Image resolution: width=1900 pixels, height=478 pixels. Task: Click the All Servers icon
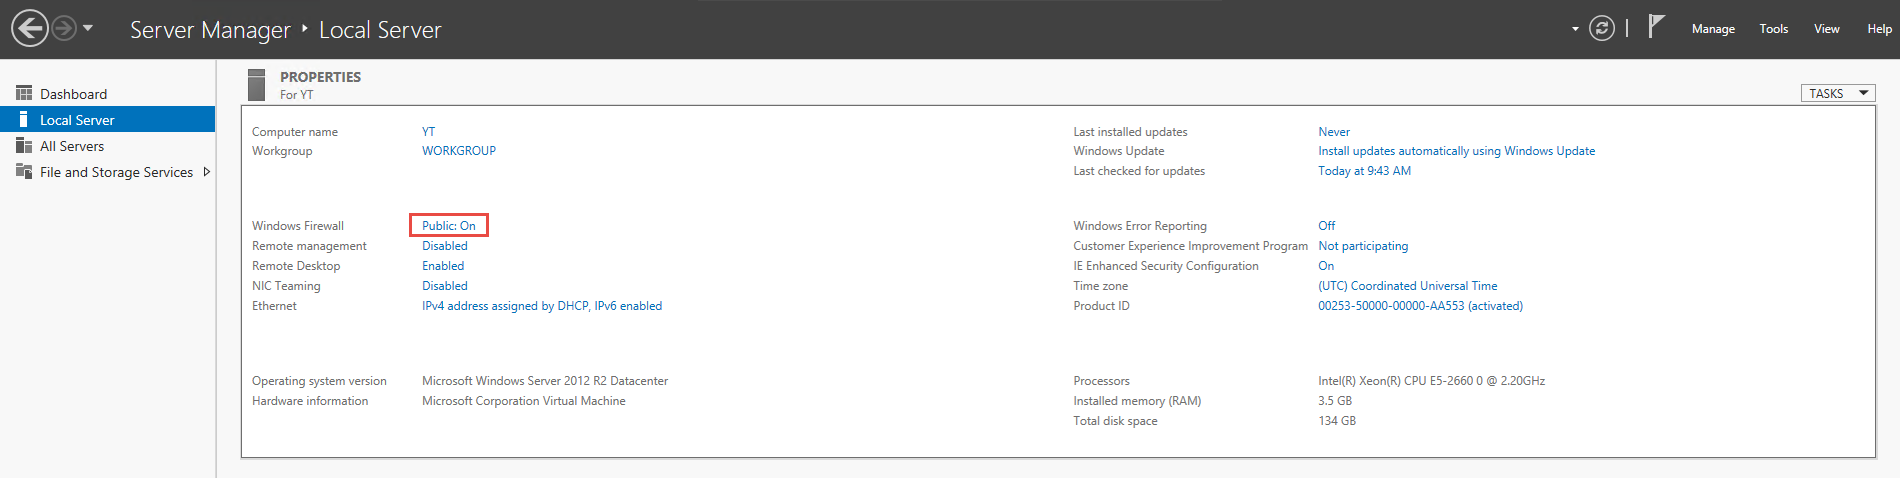coord(24,146)
